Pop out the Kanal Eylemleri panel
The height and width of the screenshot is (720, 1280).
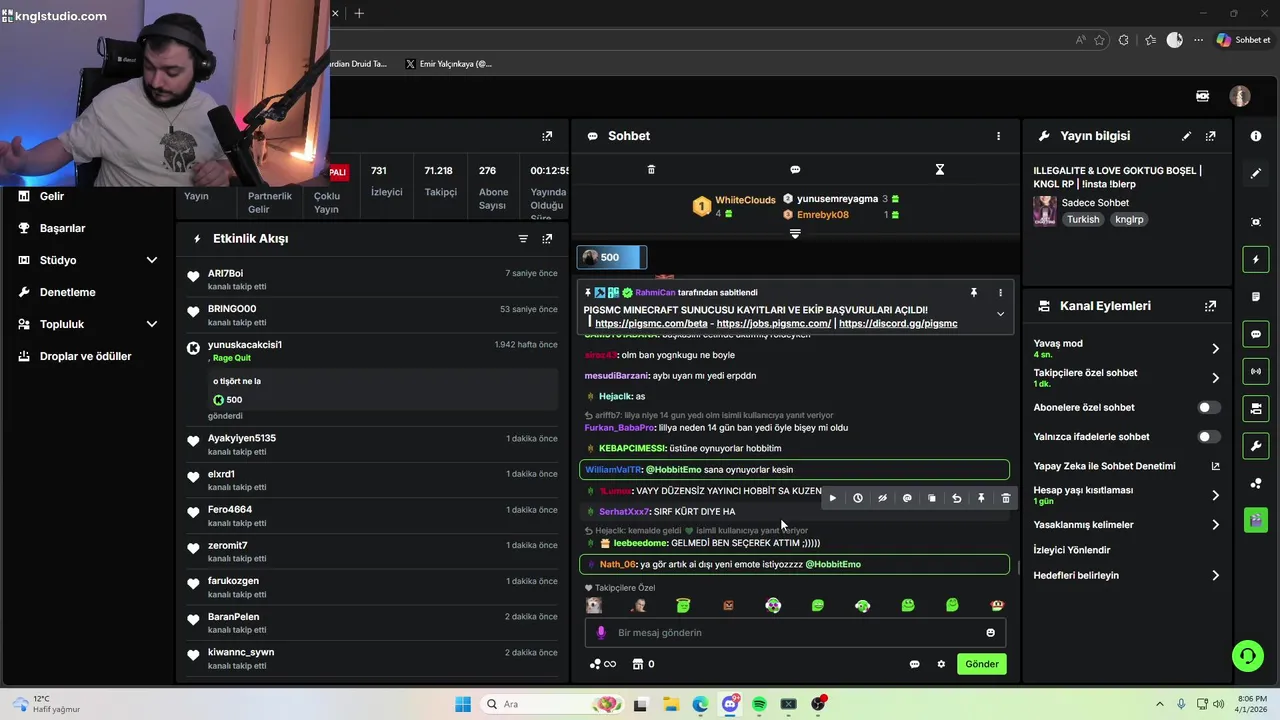click(1211, 306)
